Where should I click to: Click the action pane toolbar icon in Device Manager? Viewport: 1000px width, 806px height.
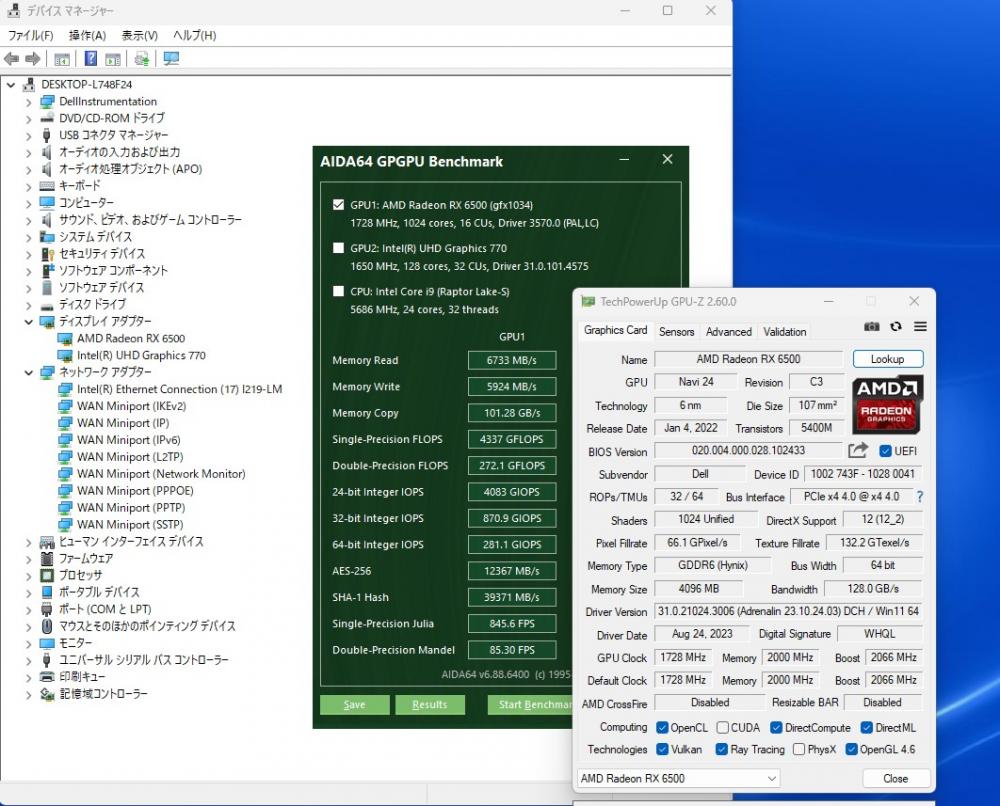113,59
